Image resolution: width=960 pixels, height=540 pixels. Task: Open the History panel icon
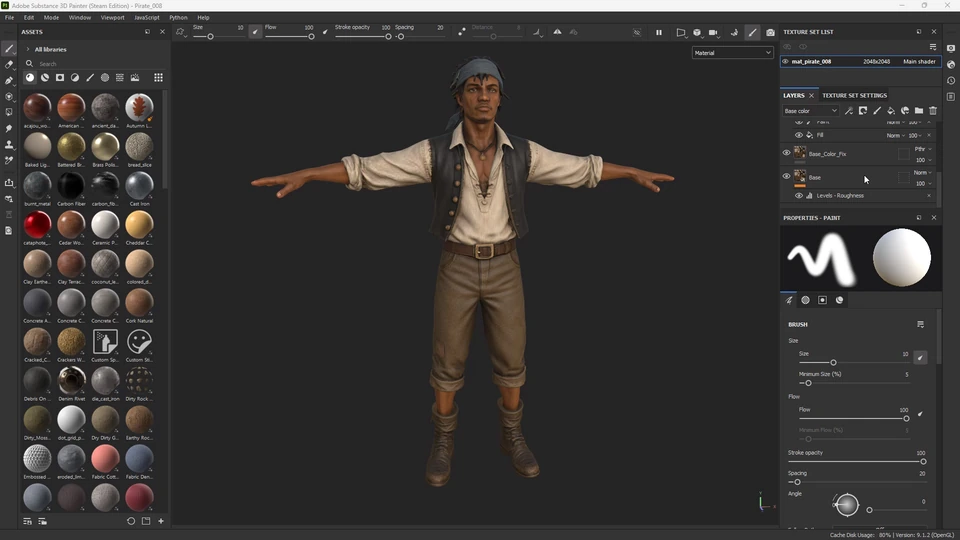click(951, 81)
